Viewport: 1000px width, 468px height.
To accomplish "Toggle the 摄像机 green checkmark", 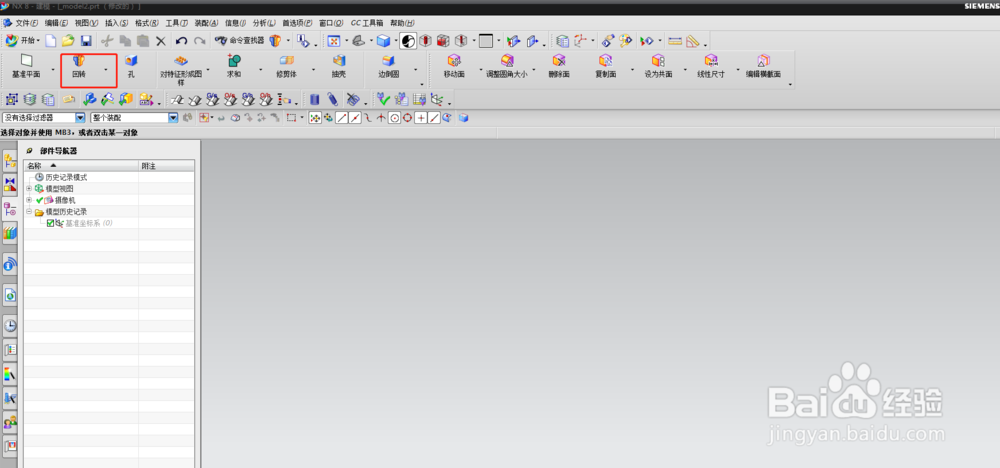I will click(40, 200).
